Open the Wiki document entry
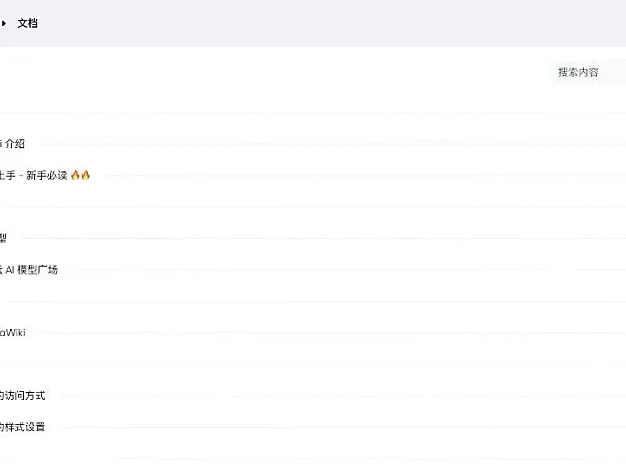Image resolution: width=626 pixels, height=470 pixels. pos(13,332)
